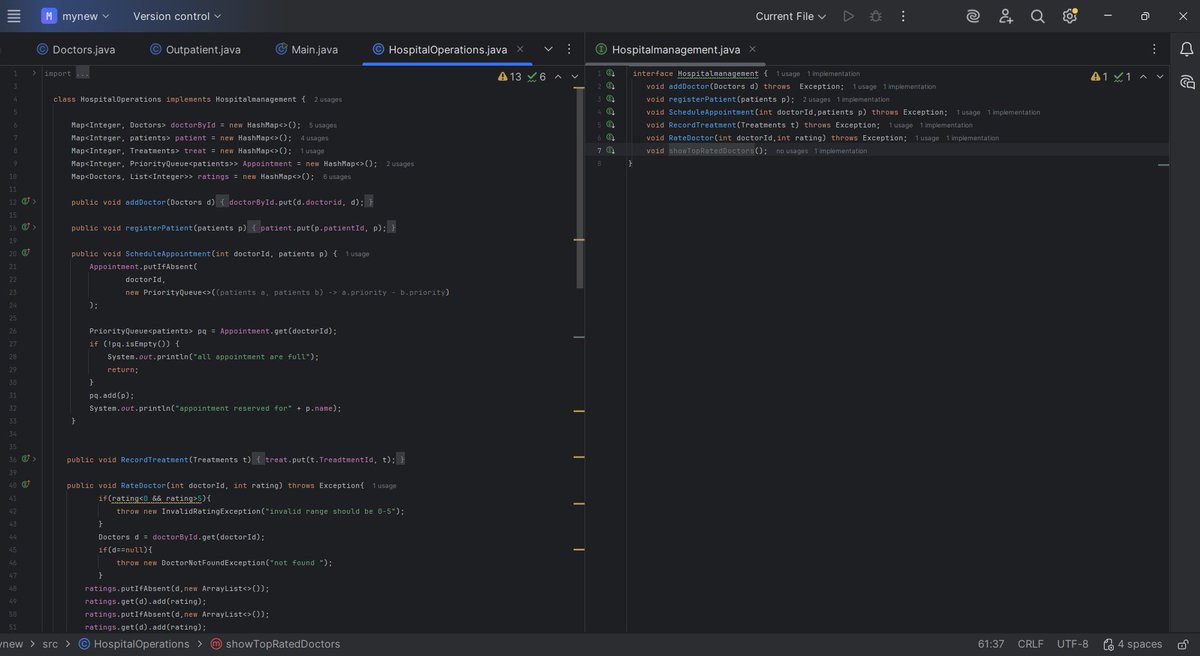Click implemented gutter icon on interface line 1
Image resolution: width=1200 pixels, height=656 pixels.
point(610,73)
